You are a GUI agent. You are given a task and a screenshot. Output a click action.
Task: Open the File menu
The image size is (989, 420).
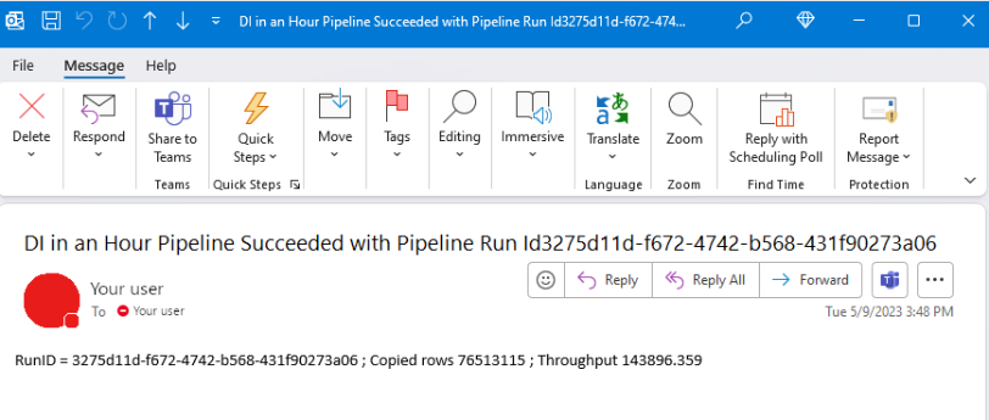[23, 66]
